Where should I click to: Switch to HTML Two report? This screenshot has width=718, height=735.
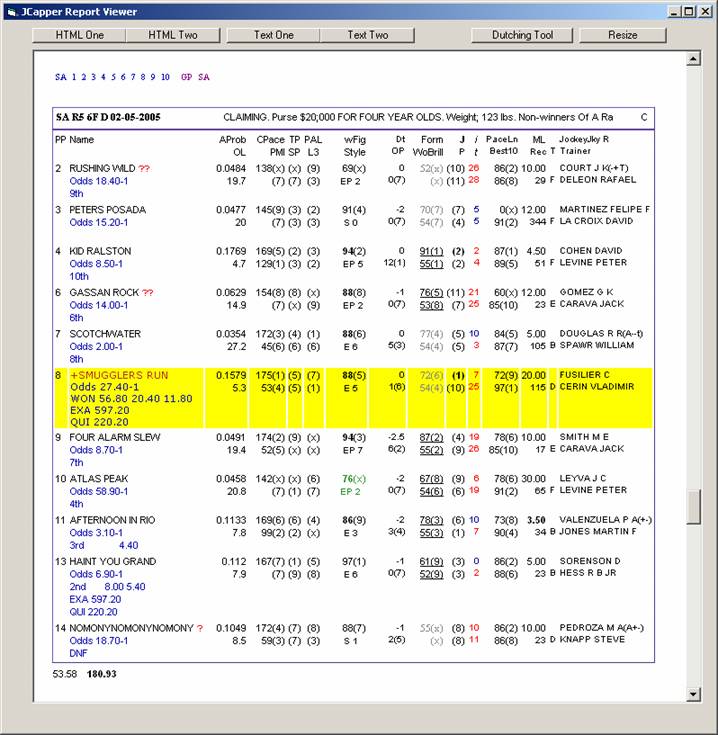pos(173,35)
